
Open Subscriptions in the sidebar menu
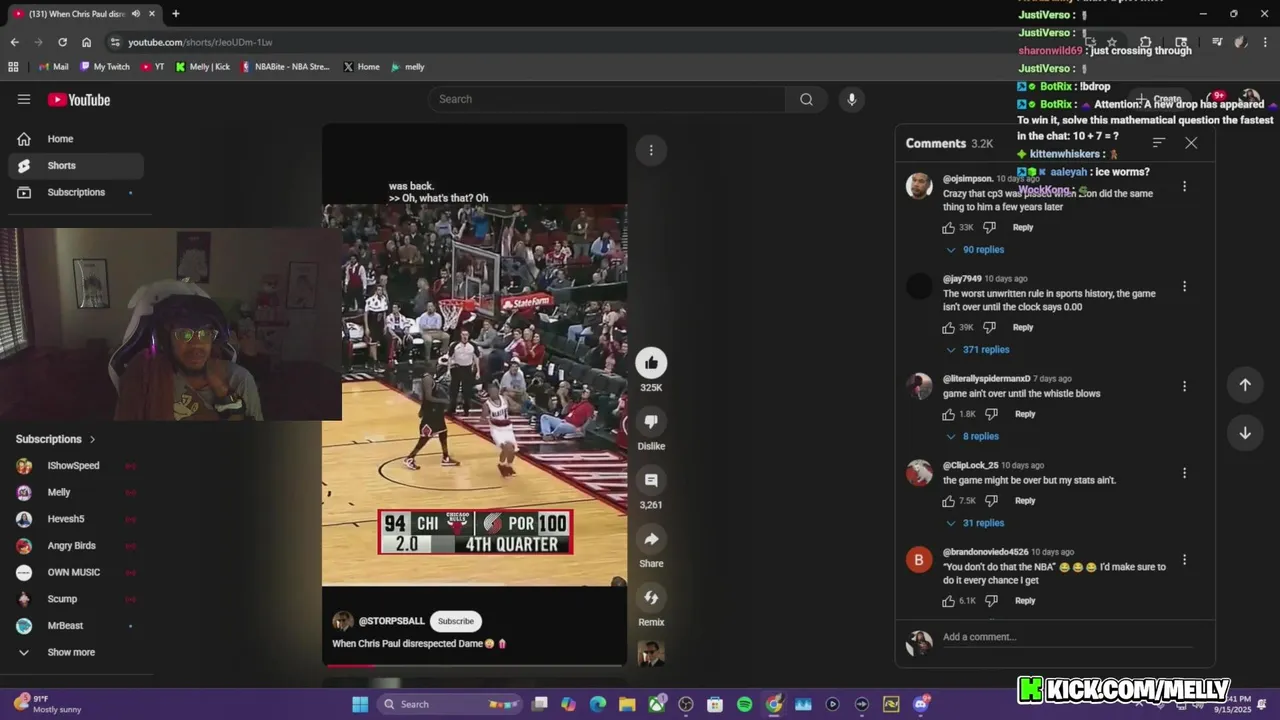(76, 192)
